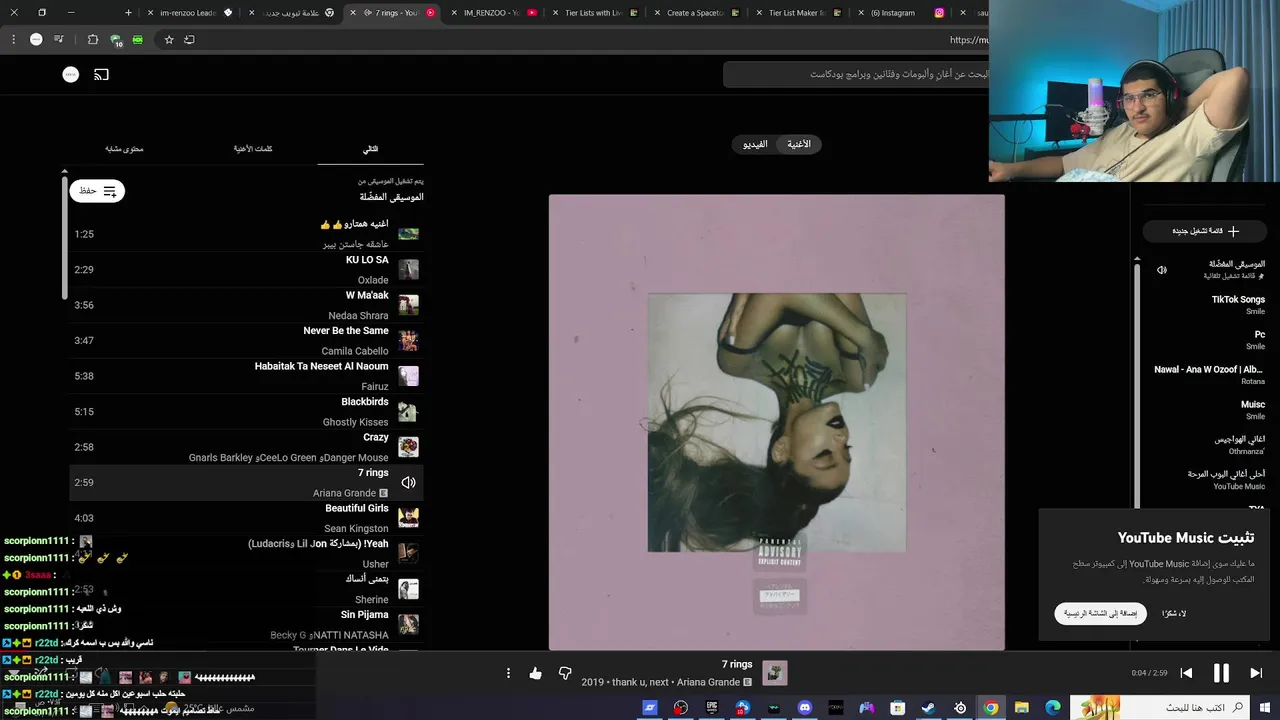Open the Nawal - Ana W Ozoof playlist
Viewport: 1280px width, 720px height.
(1205, 375)
